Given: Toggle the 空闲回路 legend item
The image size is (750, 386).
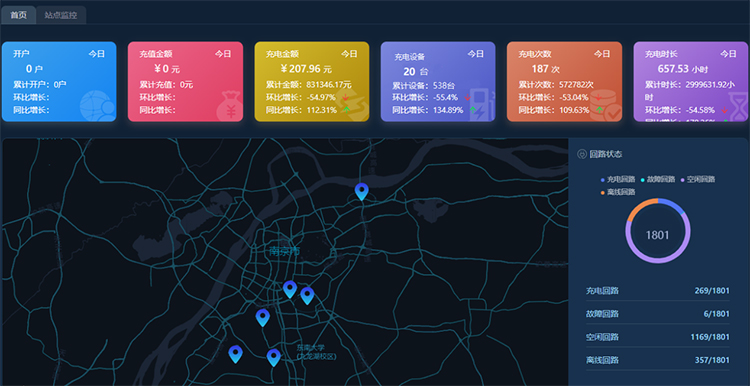Looking at the screenshot, I should 698,179.
